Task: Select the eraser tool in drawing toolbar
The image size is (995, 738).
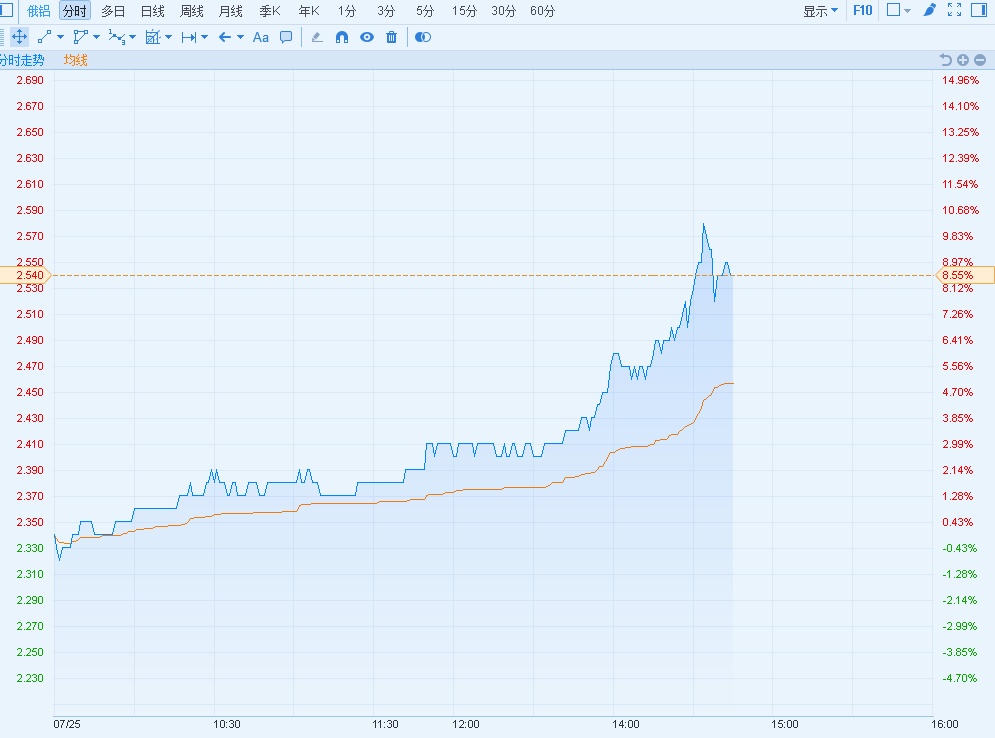Action: (317, 37)
